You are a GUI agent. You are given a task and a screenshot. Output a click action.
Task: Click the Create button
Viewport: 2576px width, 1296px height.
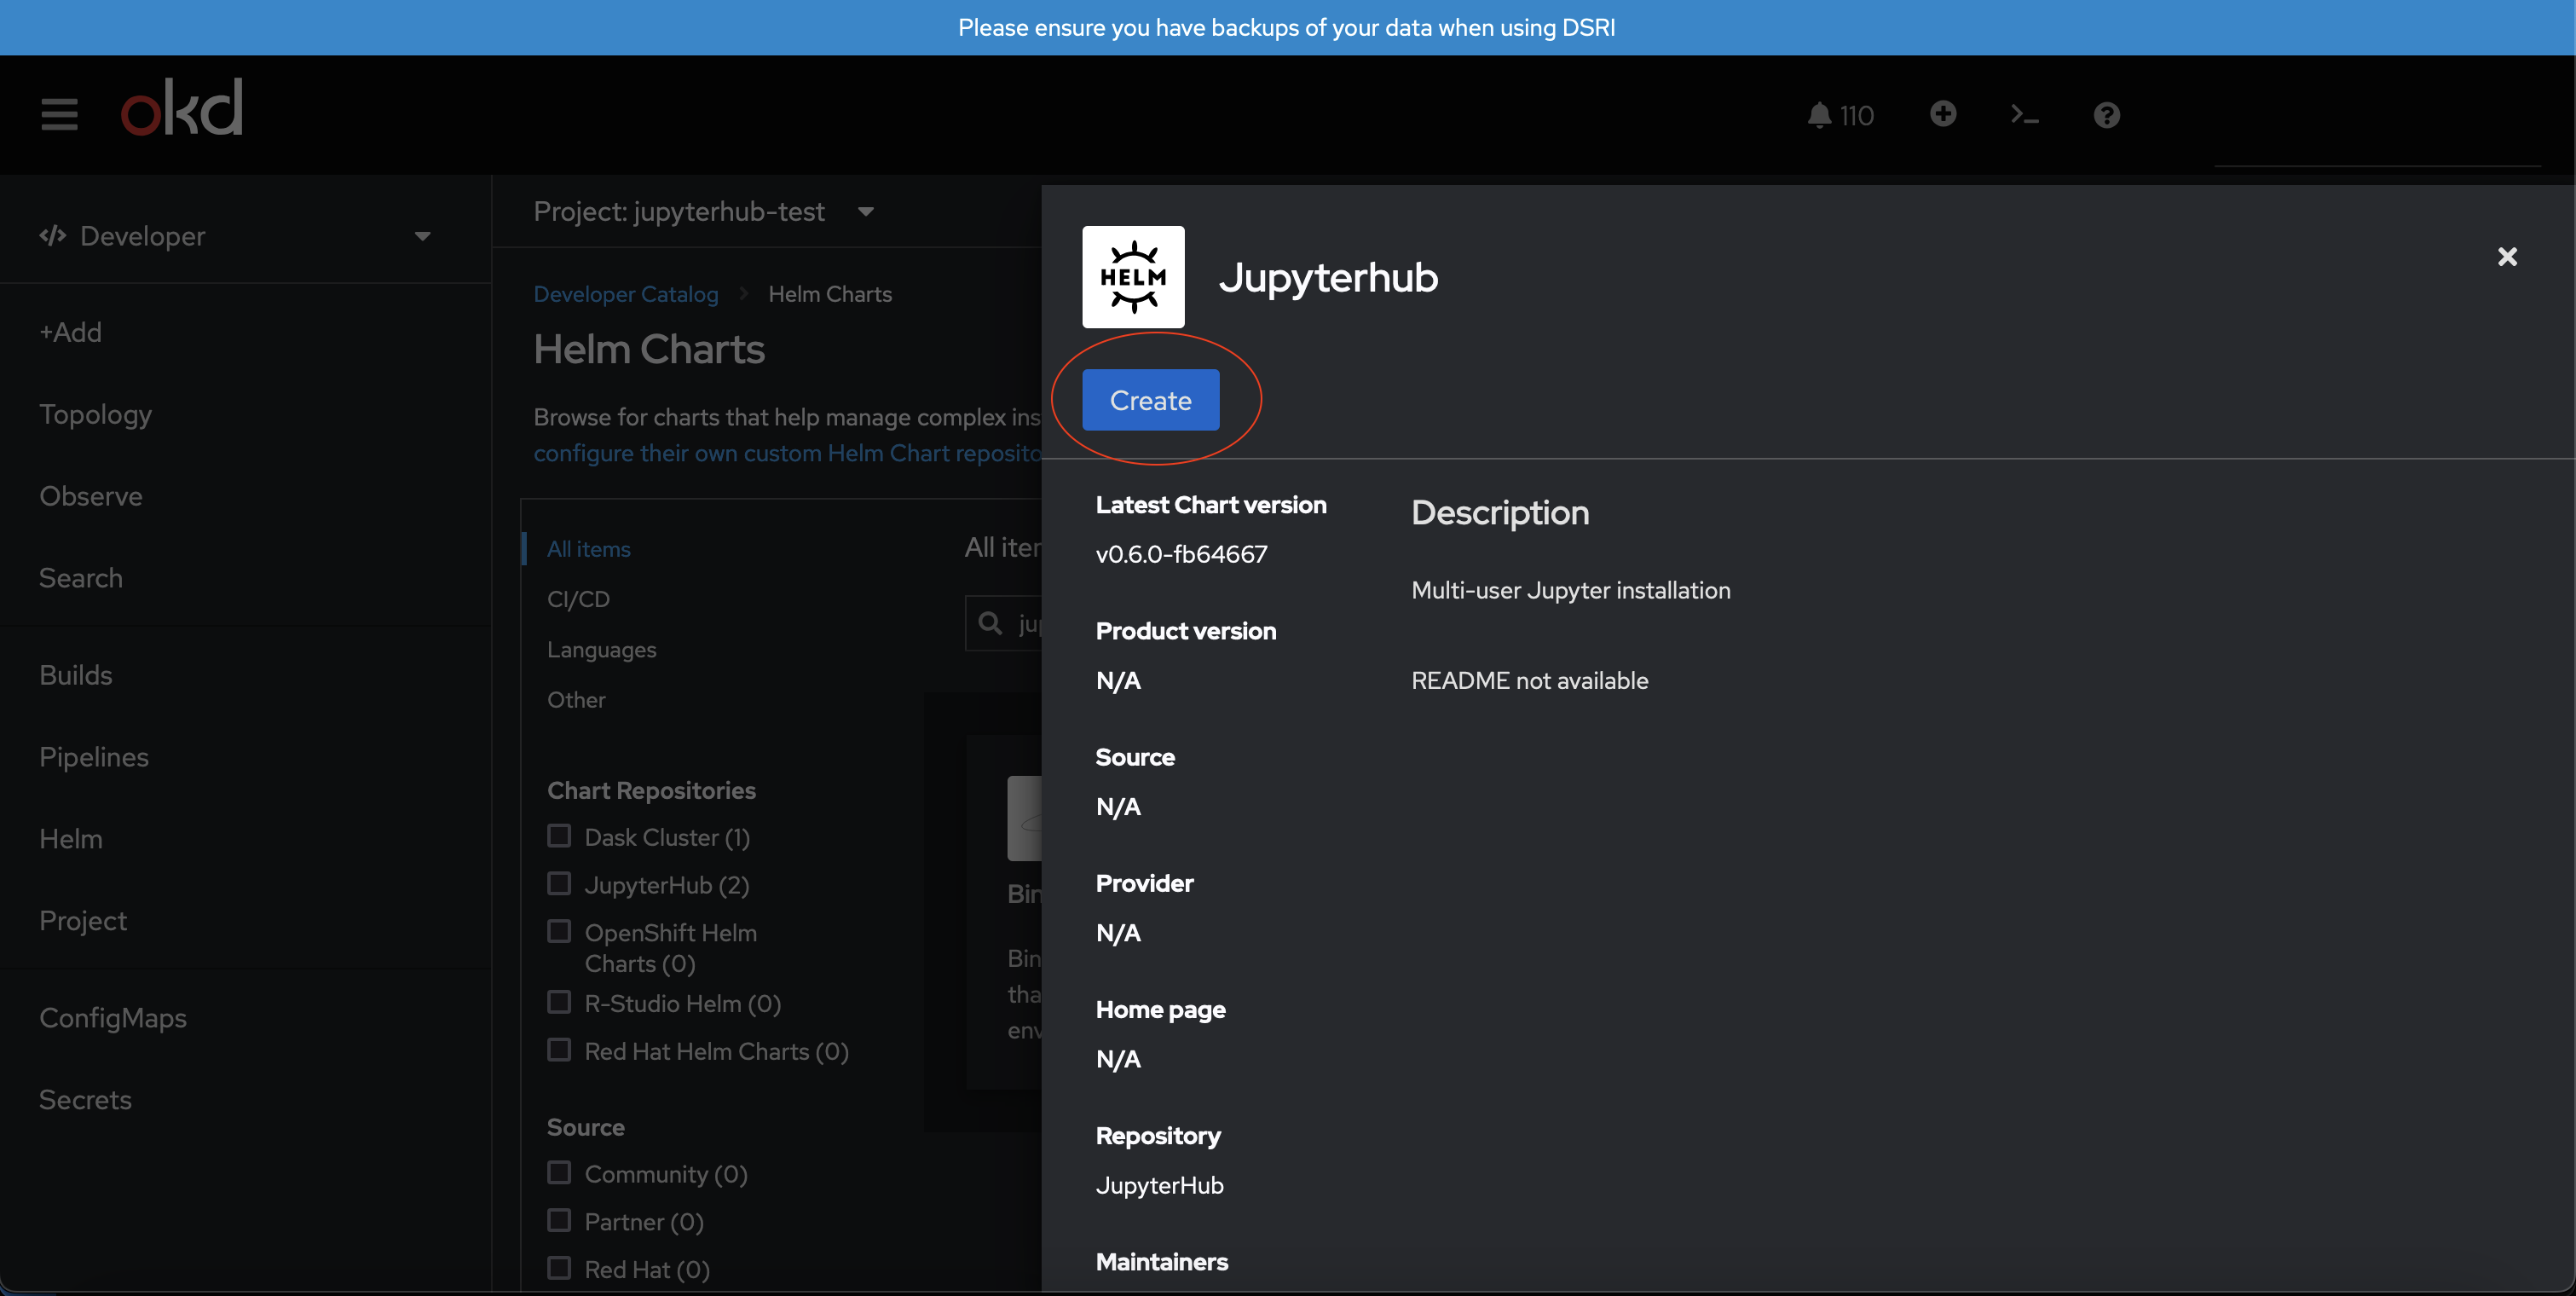click(1150, 400)
